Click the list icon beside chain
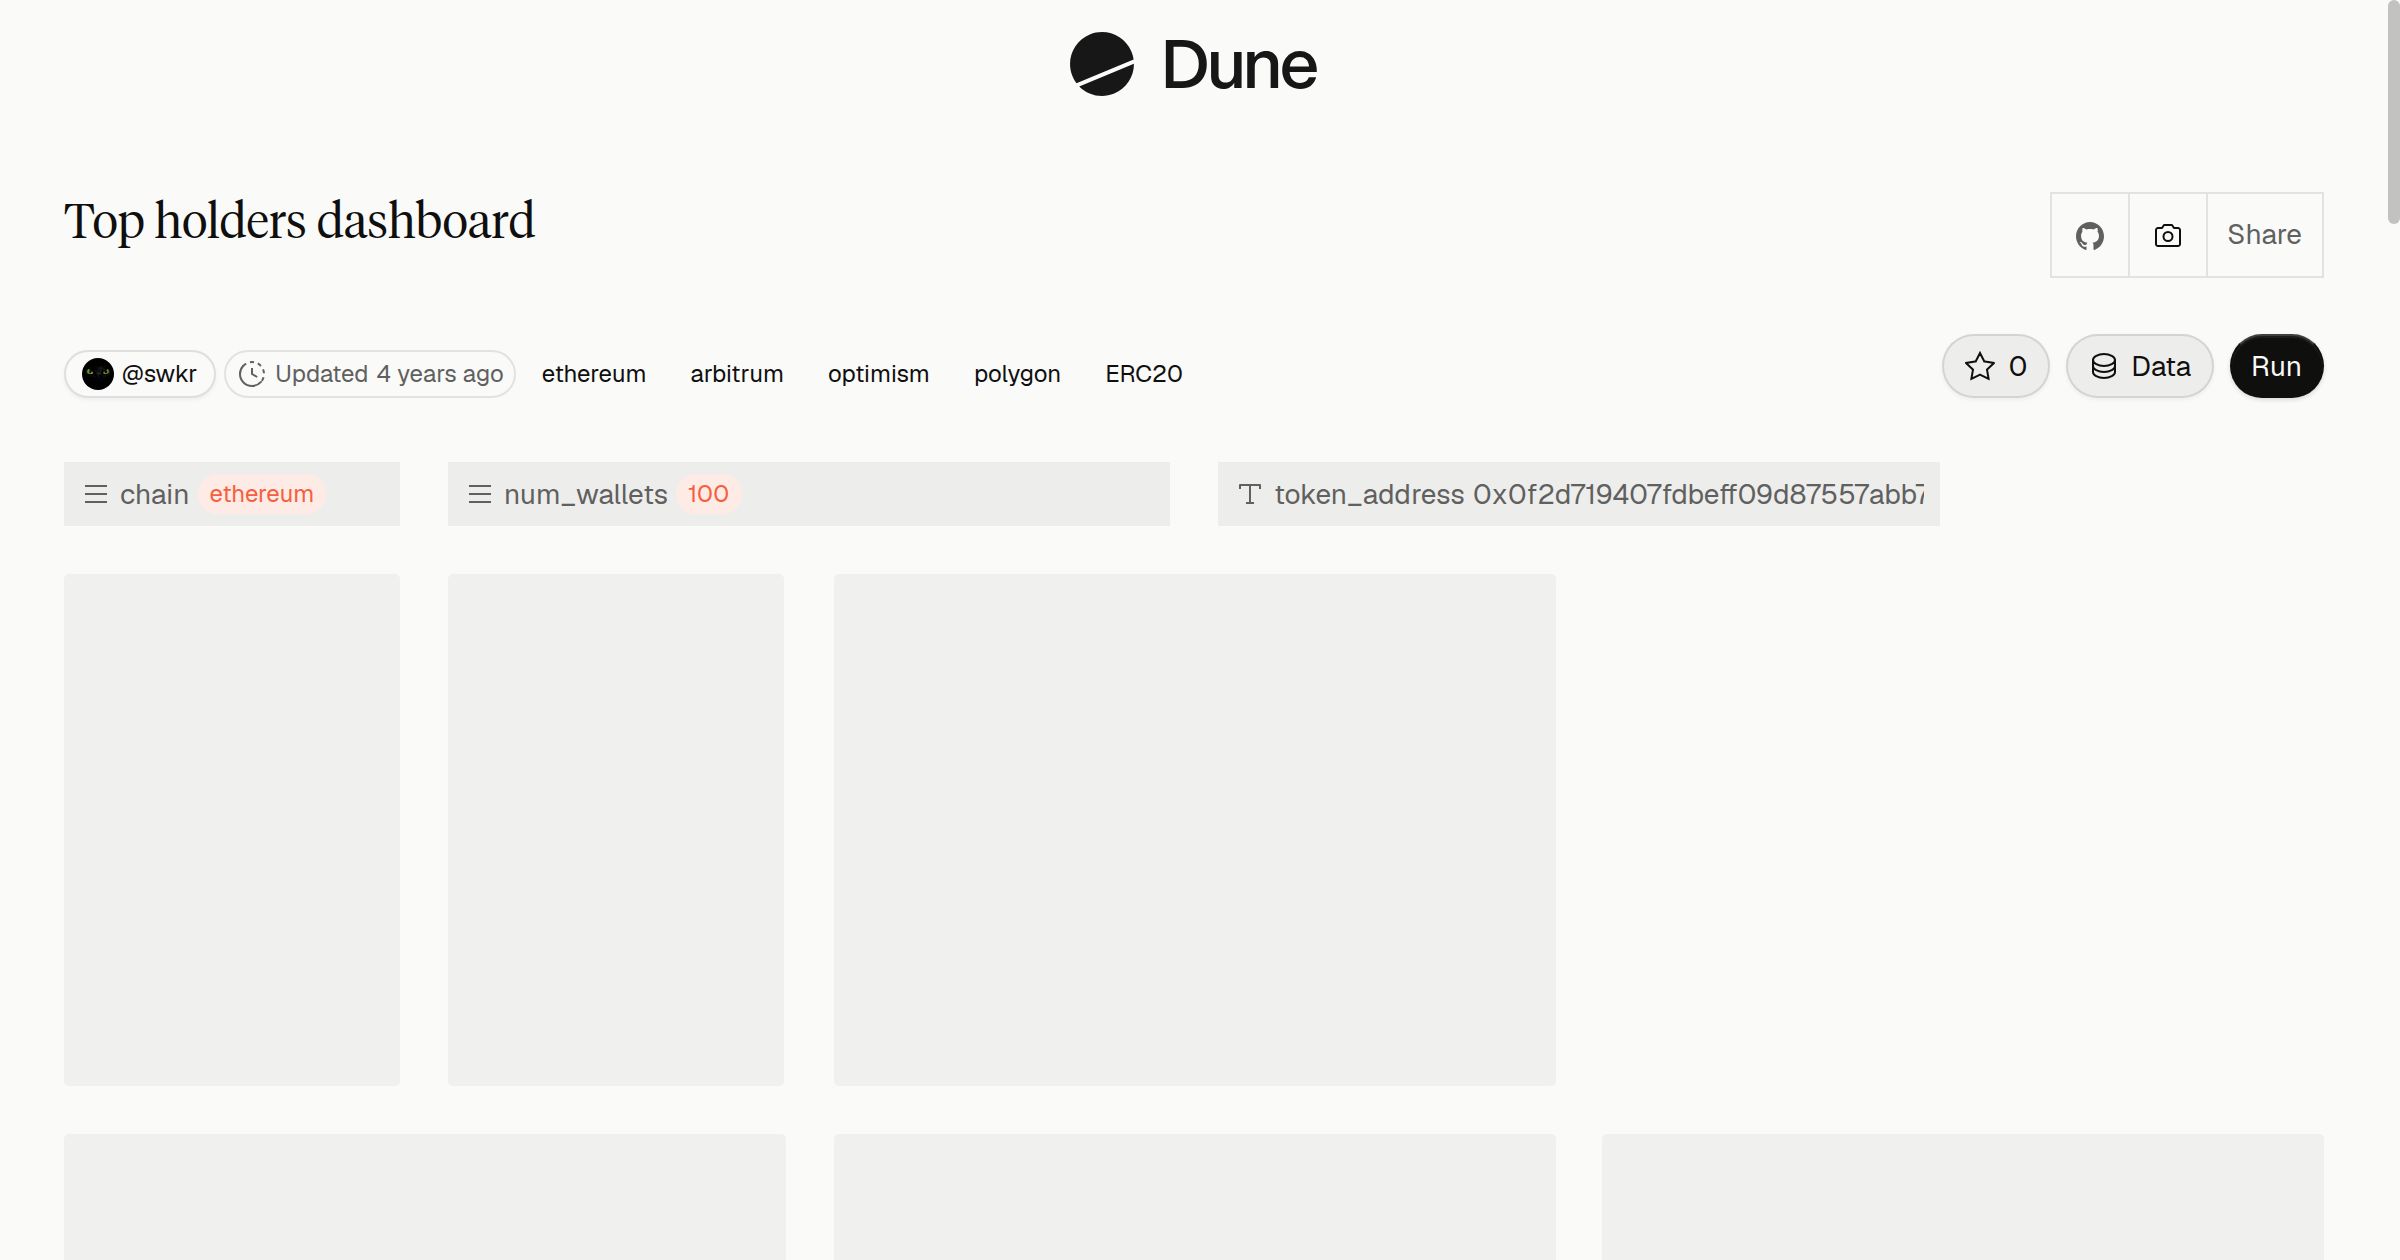Image resolution: width=2400 pixels, height=1260 pixels. point(96,494)
